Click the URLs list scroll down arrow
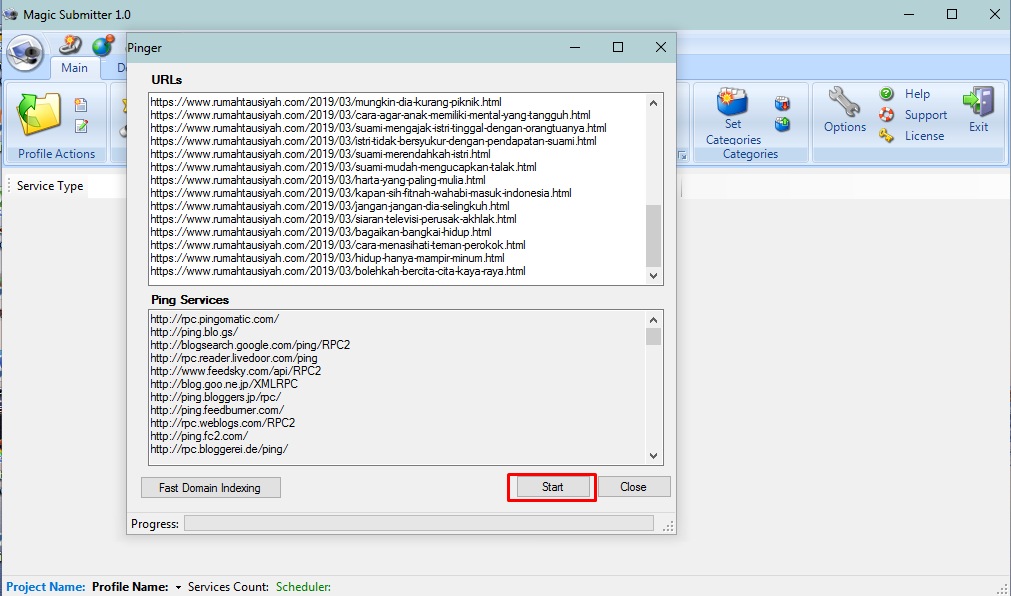This screenshot has width=1011, height=596. [654, 275]
